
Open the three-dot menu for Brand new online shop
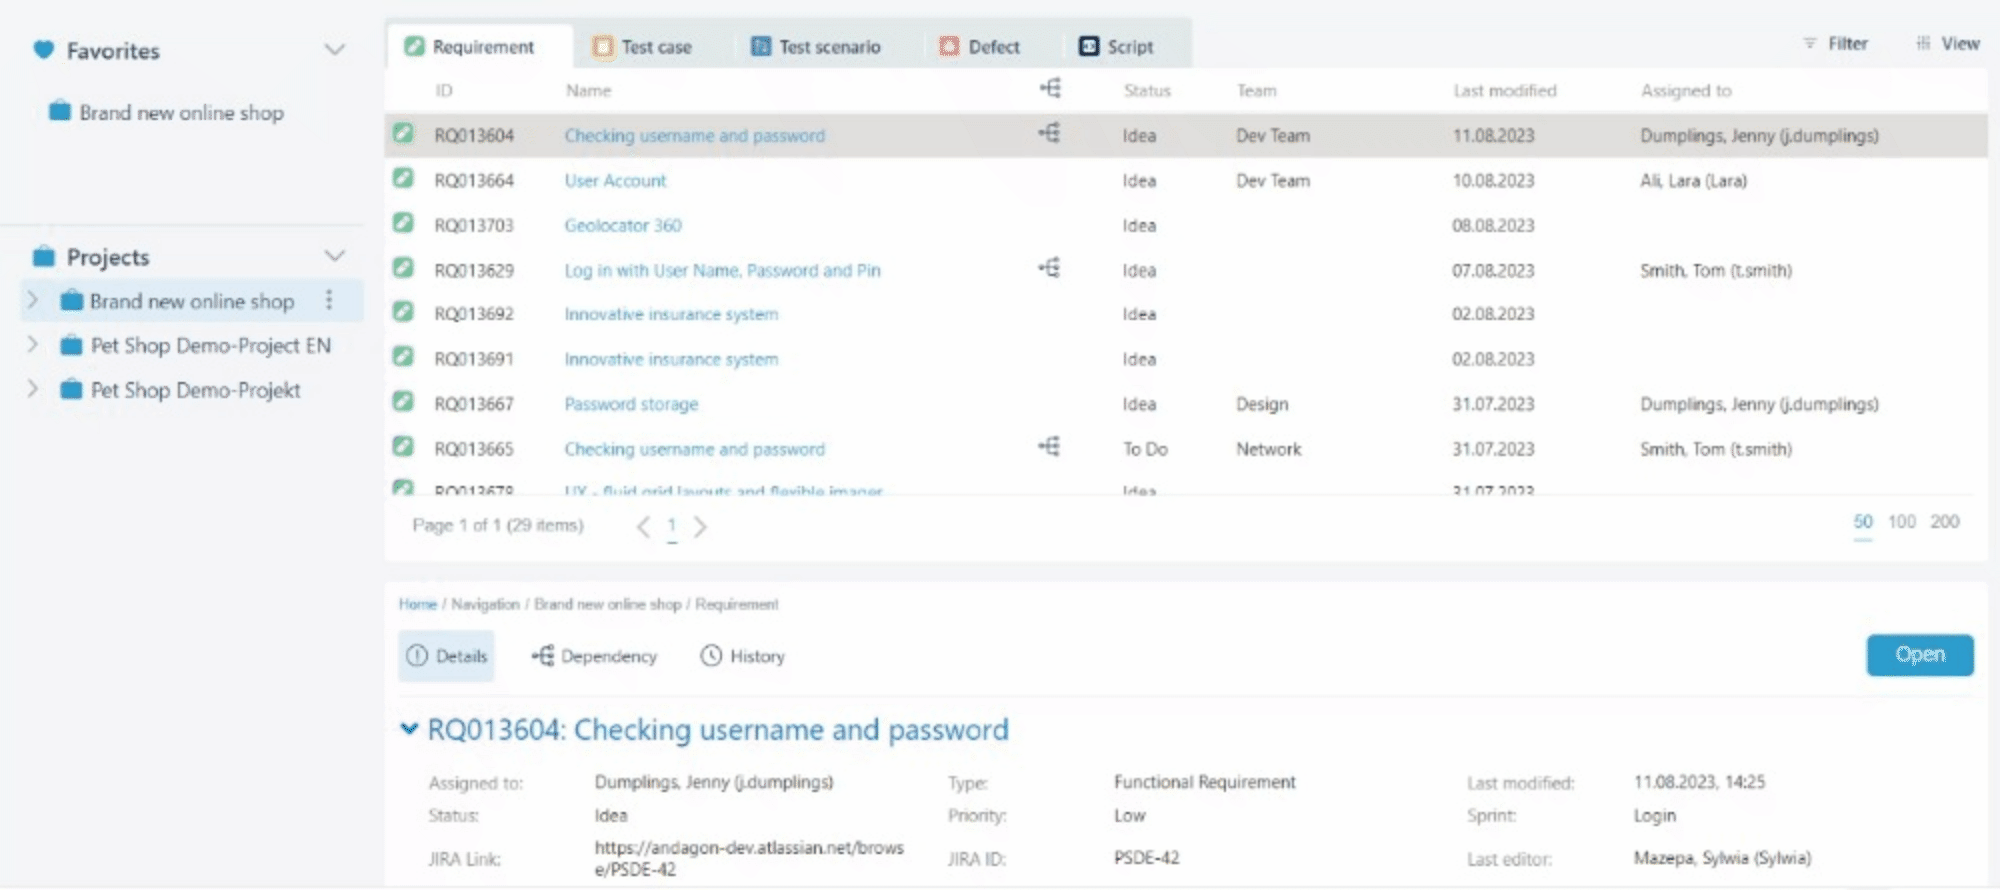pos(329,300)
